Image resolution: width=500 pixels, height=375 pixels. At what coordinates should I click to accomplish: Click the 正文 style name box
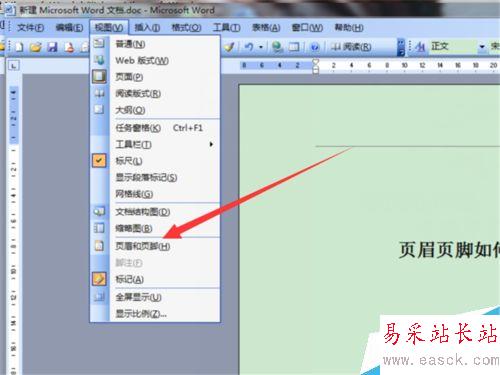coord(453,47)
